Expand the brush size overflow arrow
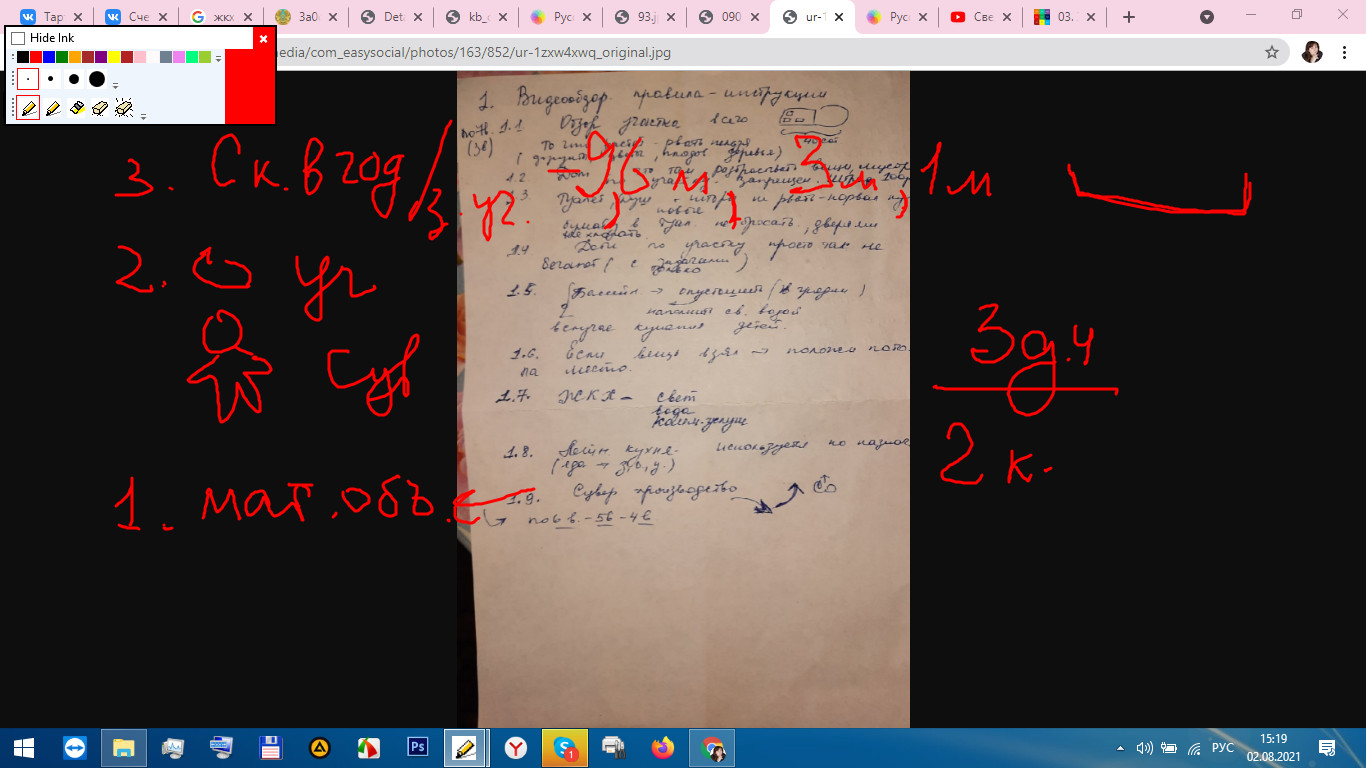1366x768 pixels. pyautogui.click(x=116, y=86)
